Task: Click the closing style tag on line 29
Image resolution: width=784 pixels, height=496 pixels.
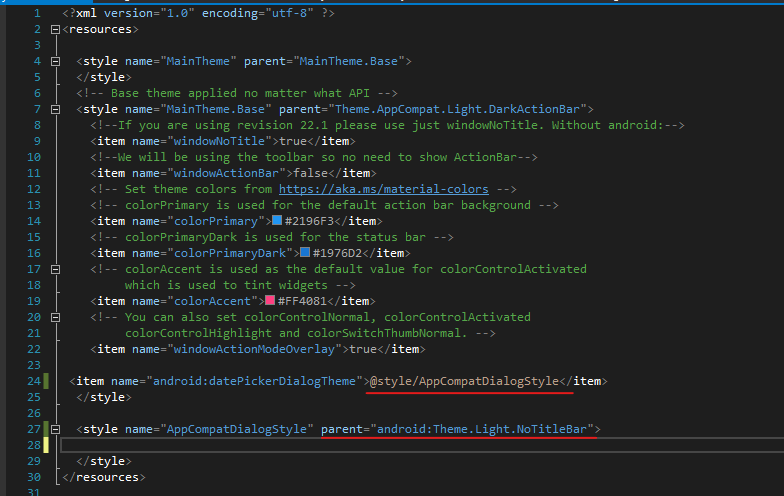Action: click(x=104, y=461)
